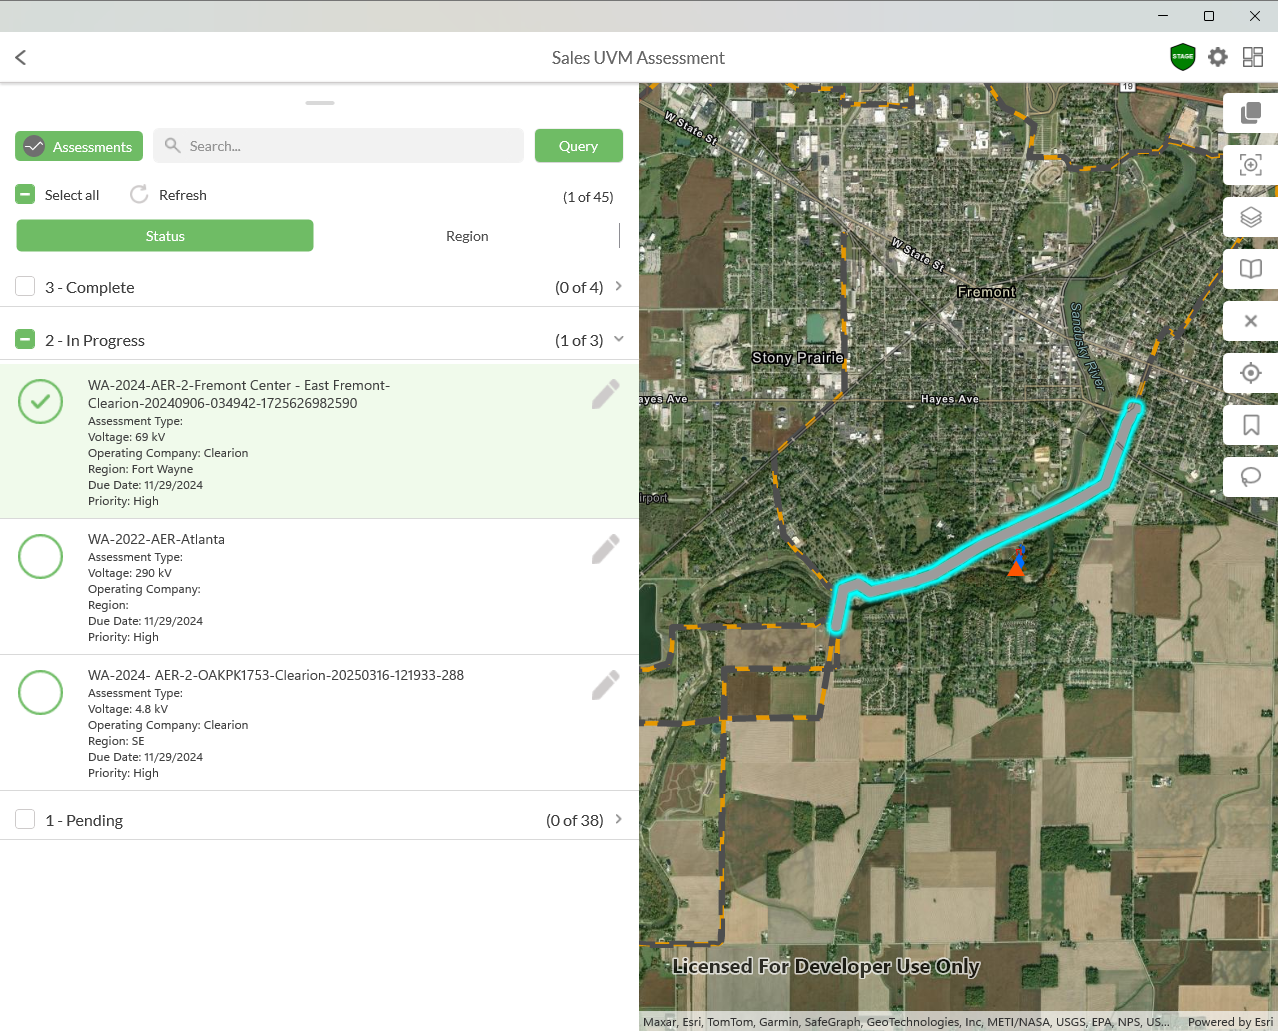The width and height of the screenshot is (1278, 1031).
Task: Open the map Legend icon
Action: point(1249,269)
